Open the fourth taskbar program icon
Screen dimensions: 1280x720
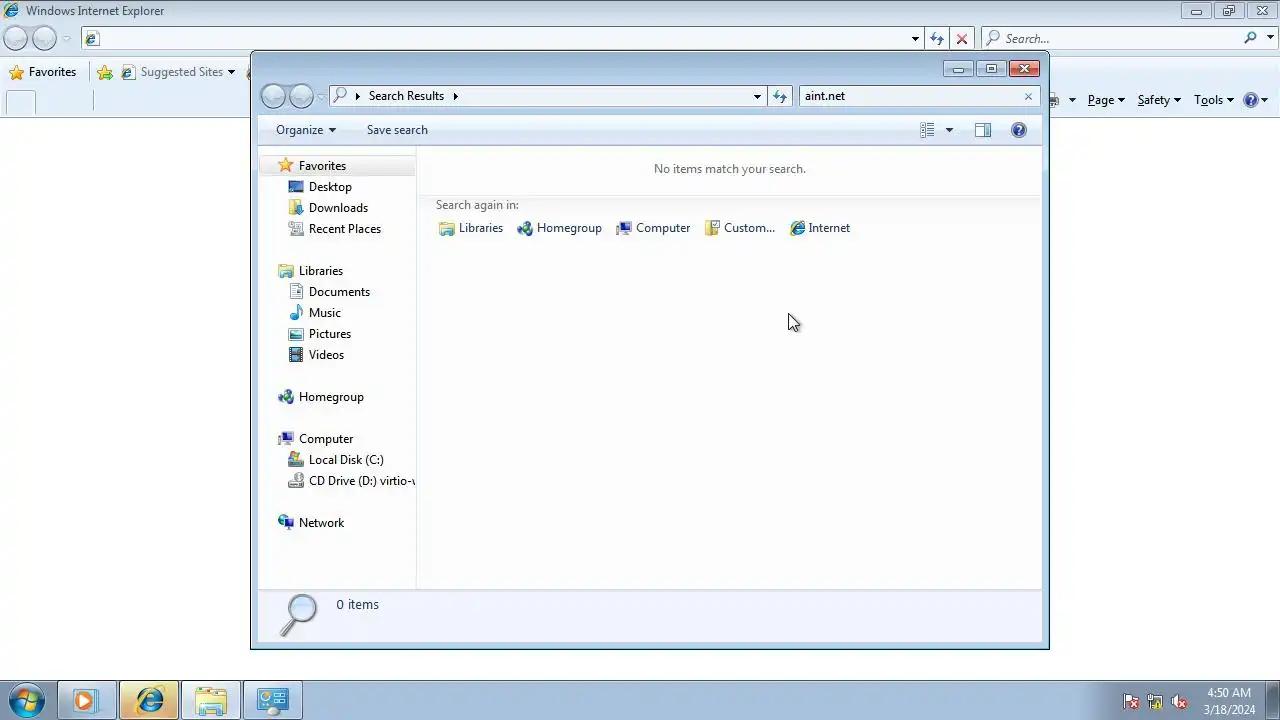[x=273, y=701]
